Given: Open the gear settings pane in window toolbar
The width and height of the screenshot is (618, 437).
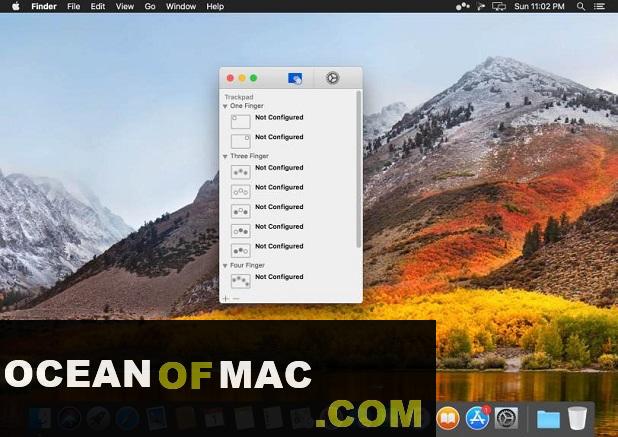Looking at the screenshot, I should click(x=332, y=78).
